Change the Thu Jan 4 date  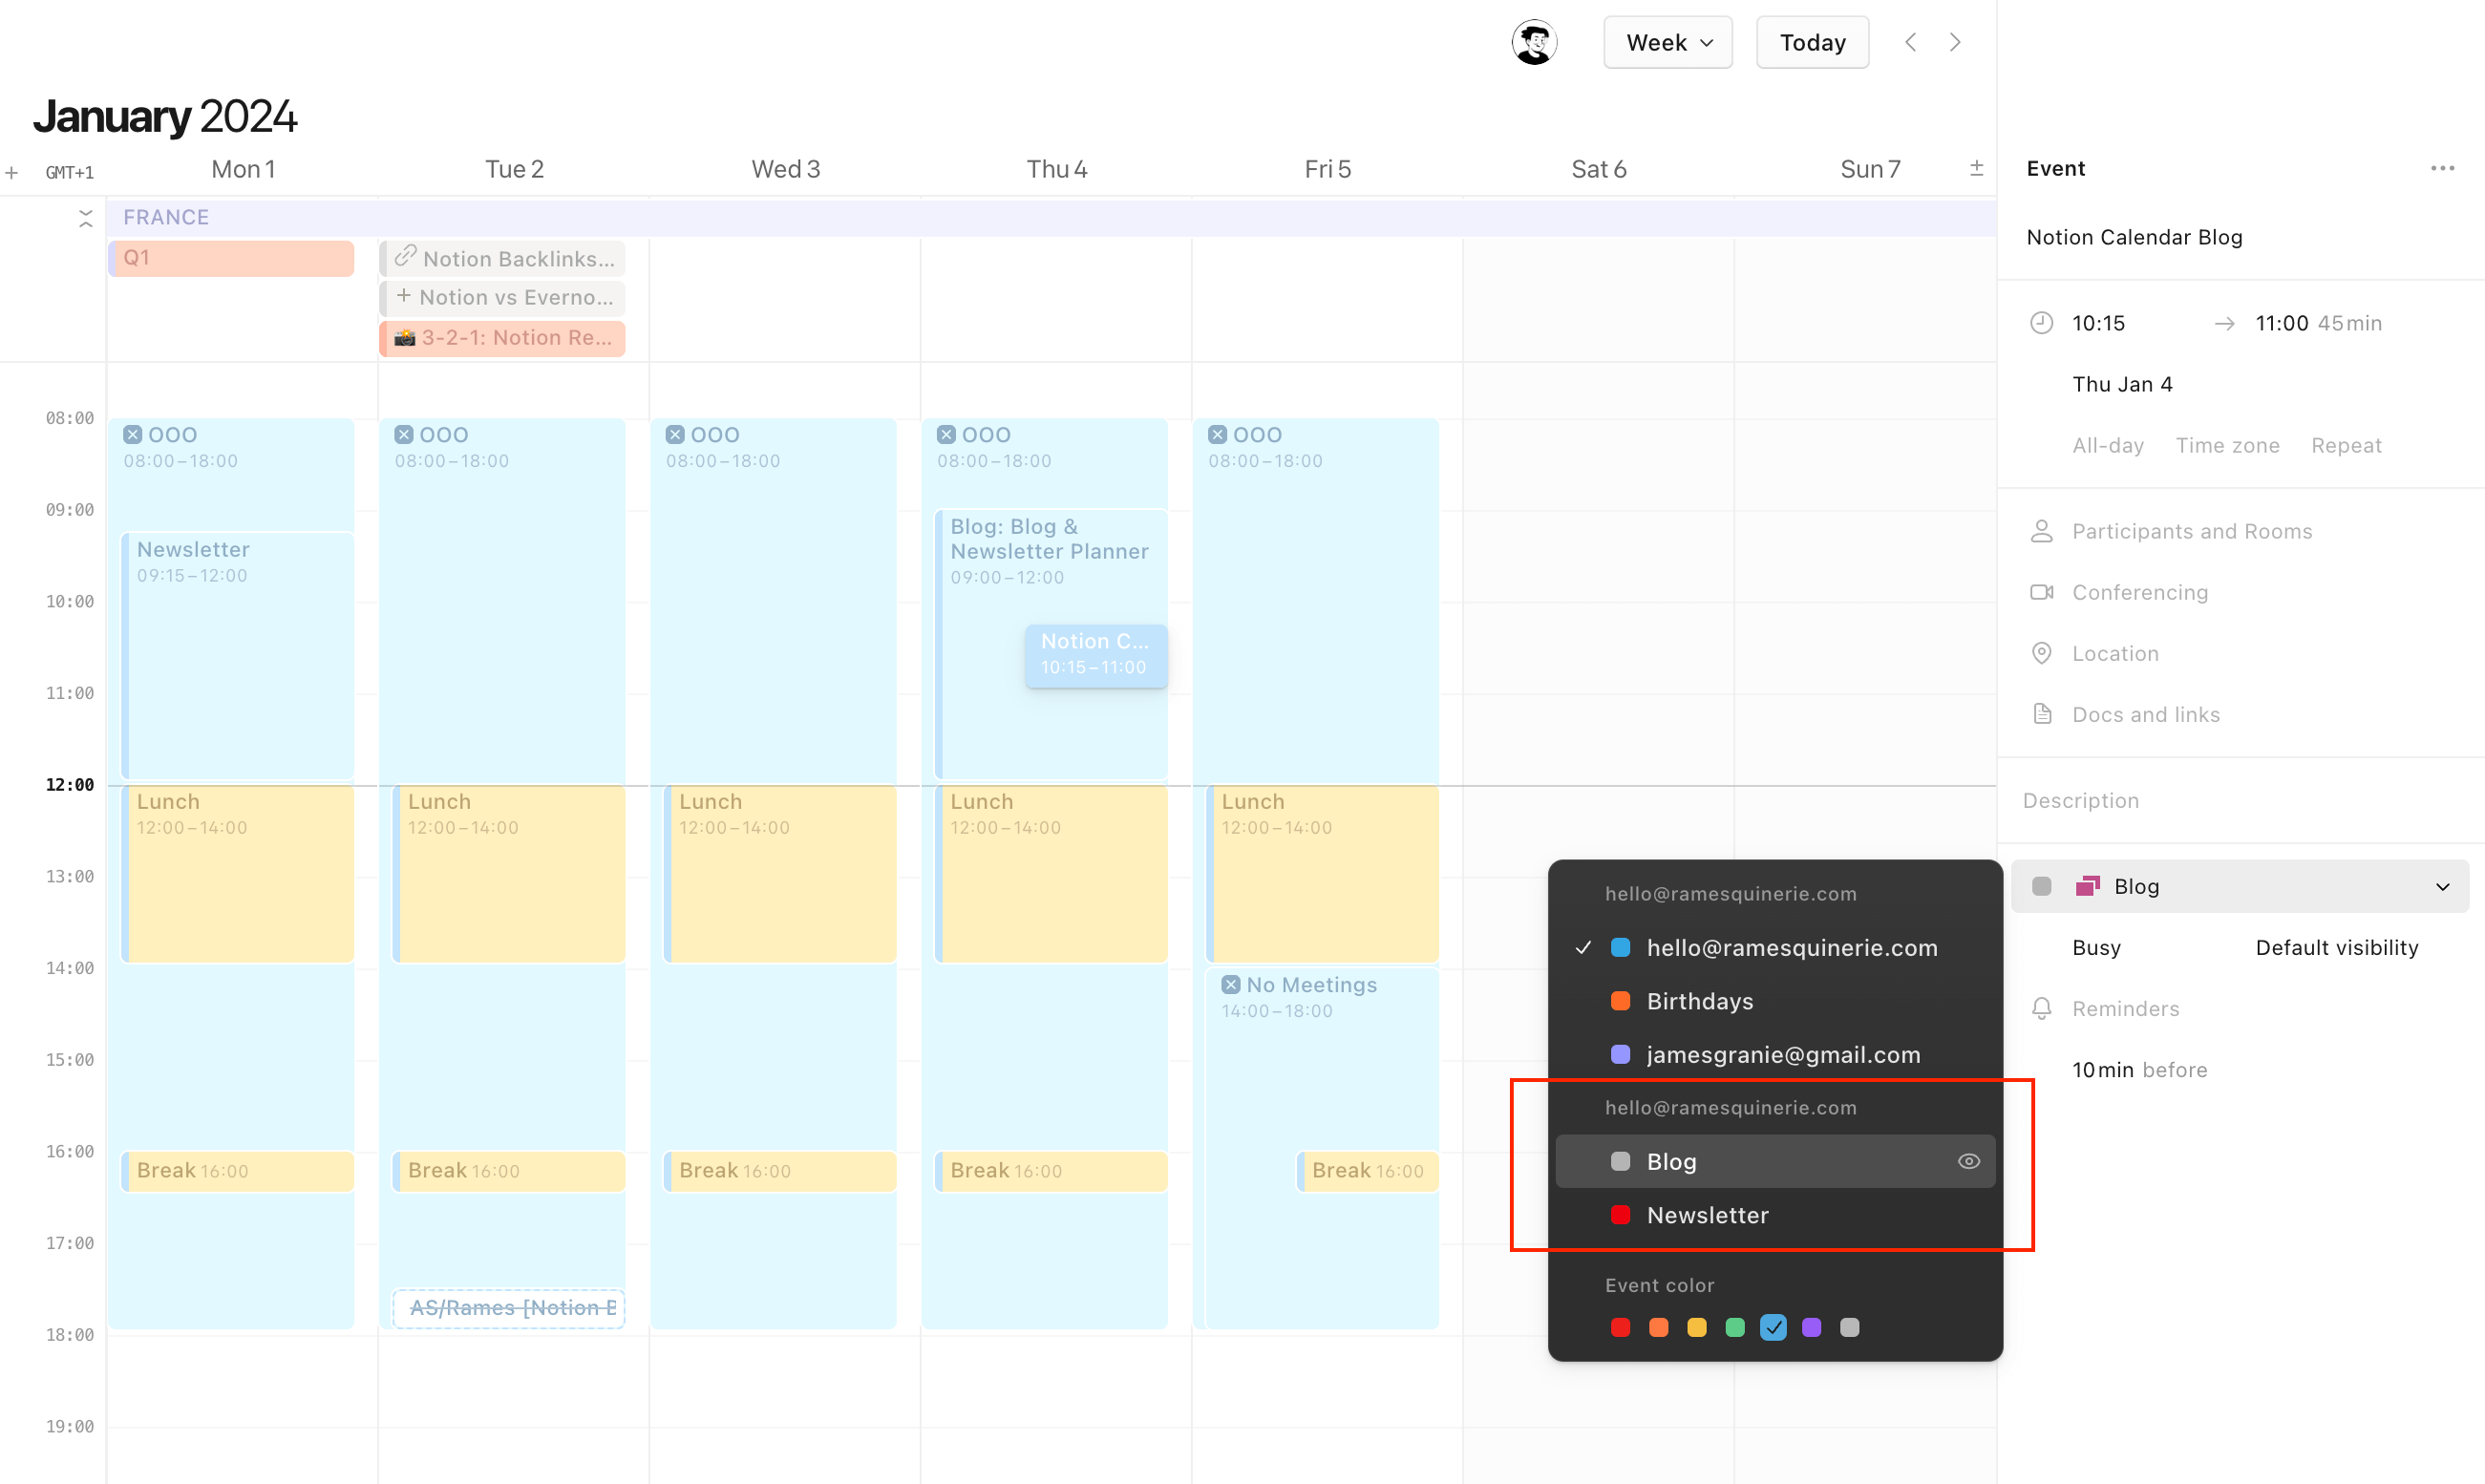[x=2122, y=384]
